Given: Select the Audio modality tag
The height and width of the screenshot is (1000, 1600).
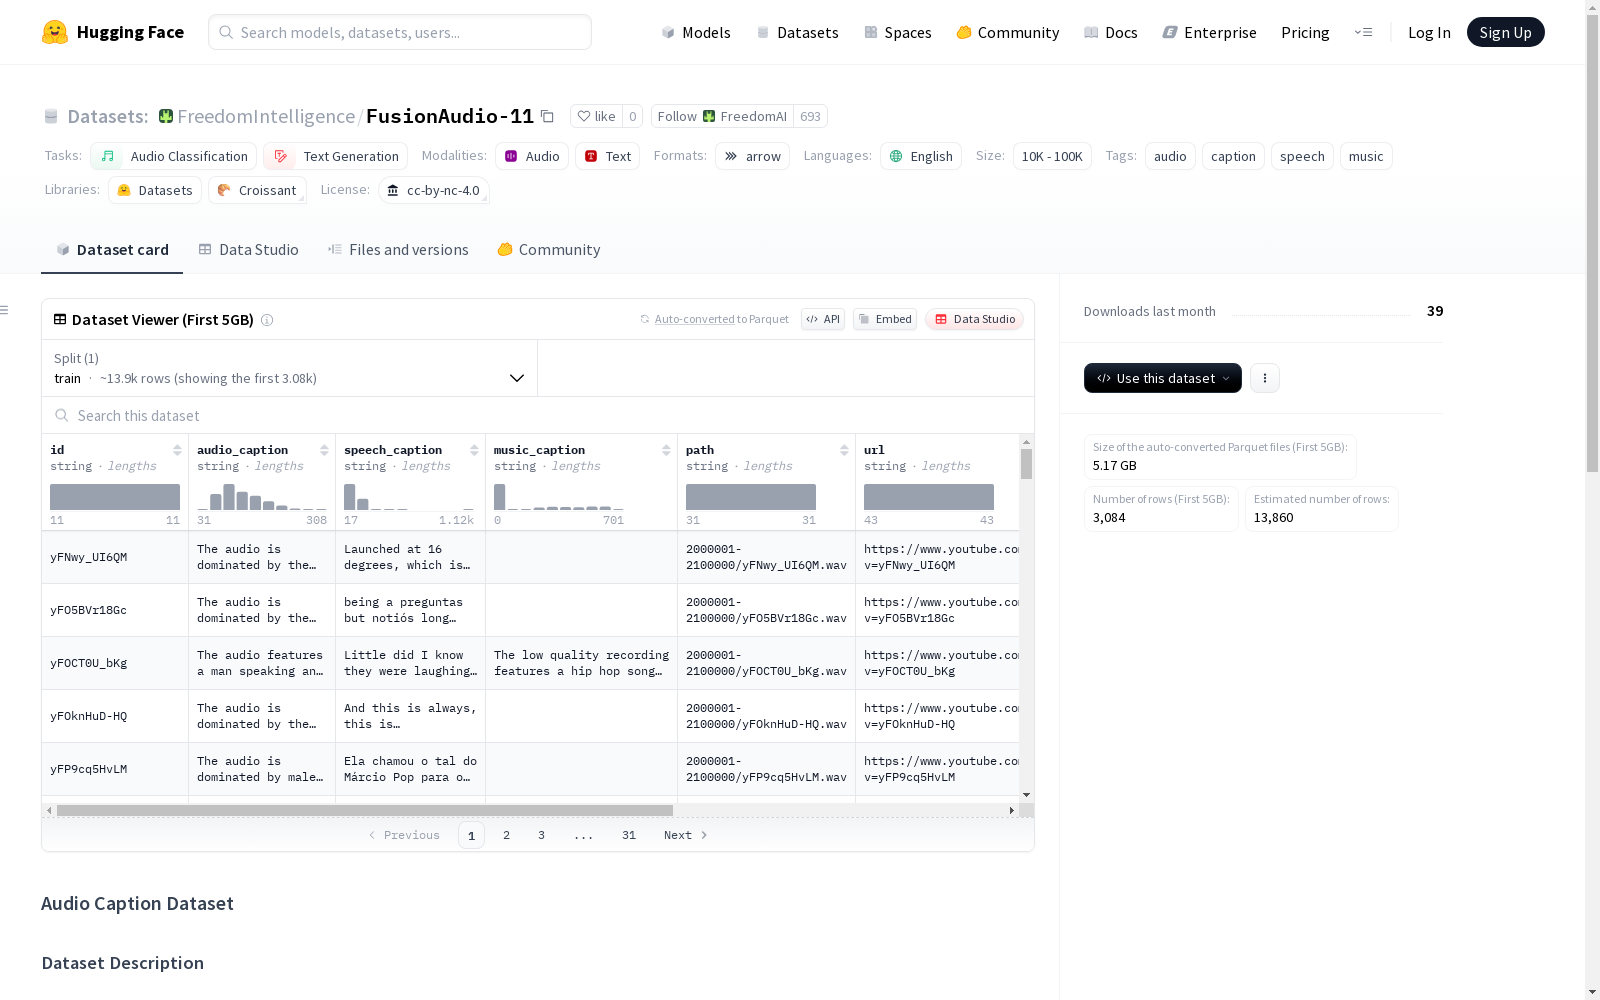Looking at the screenshot, I should click(x=532, y=156).
